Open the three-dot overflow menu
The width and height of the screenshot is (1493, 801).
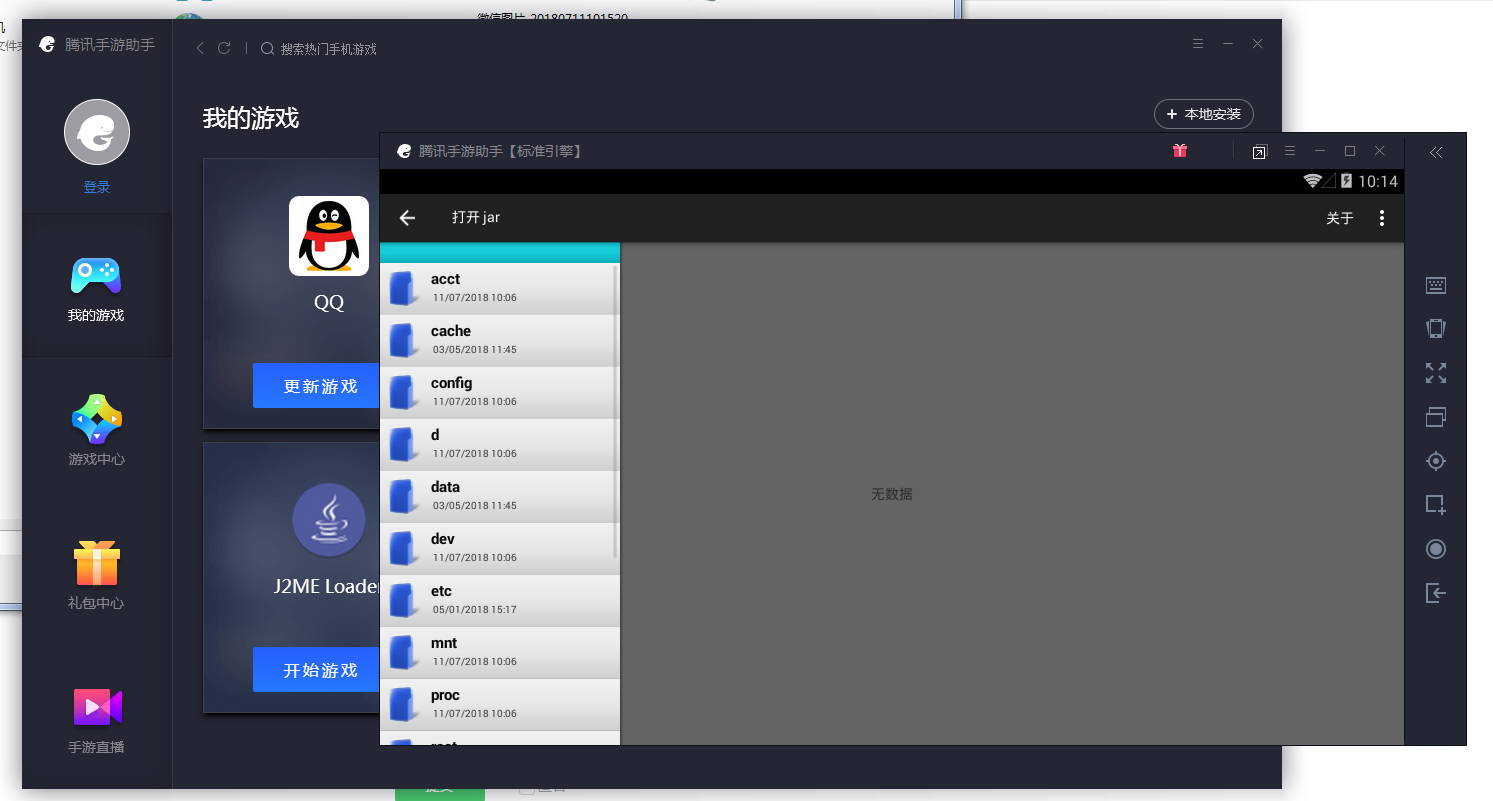(x=1381, y=218)
